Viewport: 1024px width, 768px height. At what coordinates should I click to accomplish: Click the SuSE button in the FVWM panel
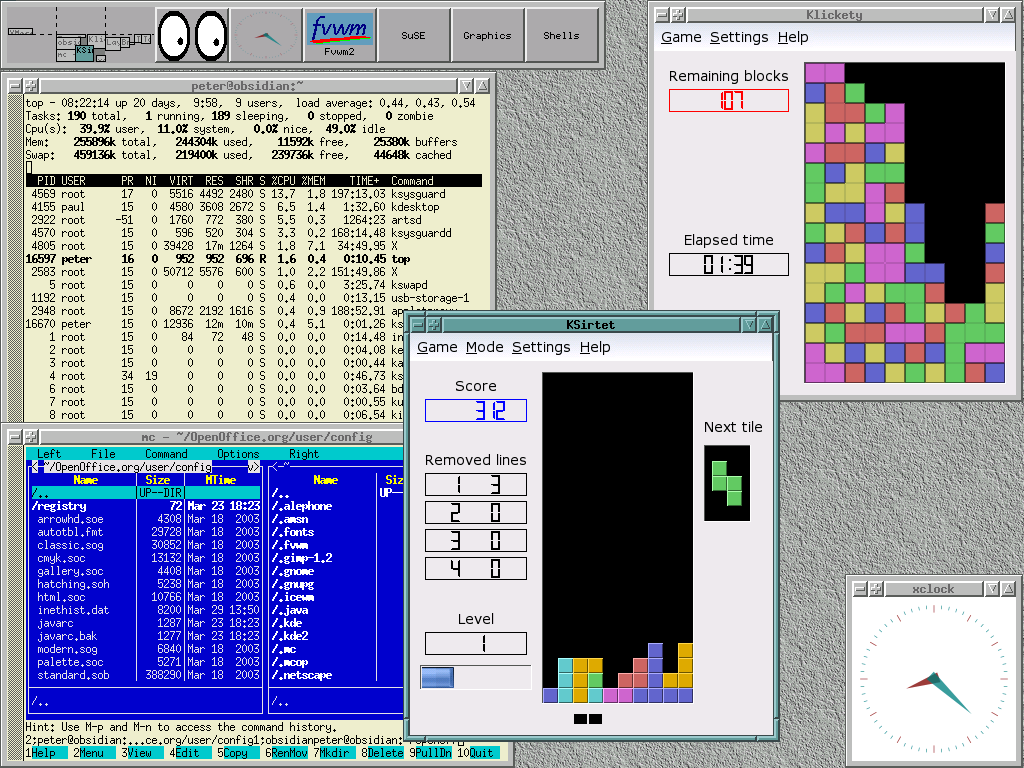tap(413, 35)
